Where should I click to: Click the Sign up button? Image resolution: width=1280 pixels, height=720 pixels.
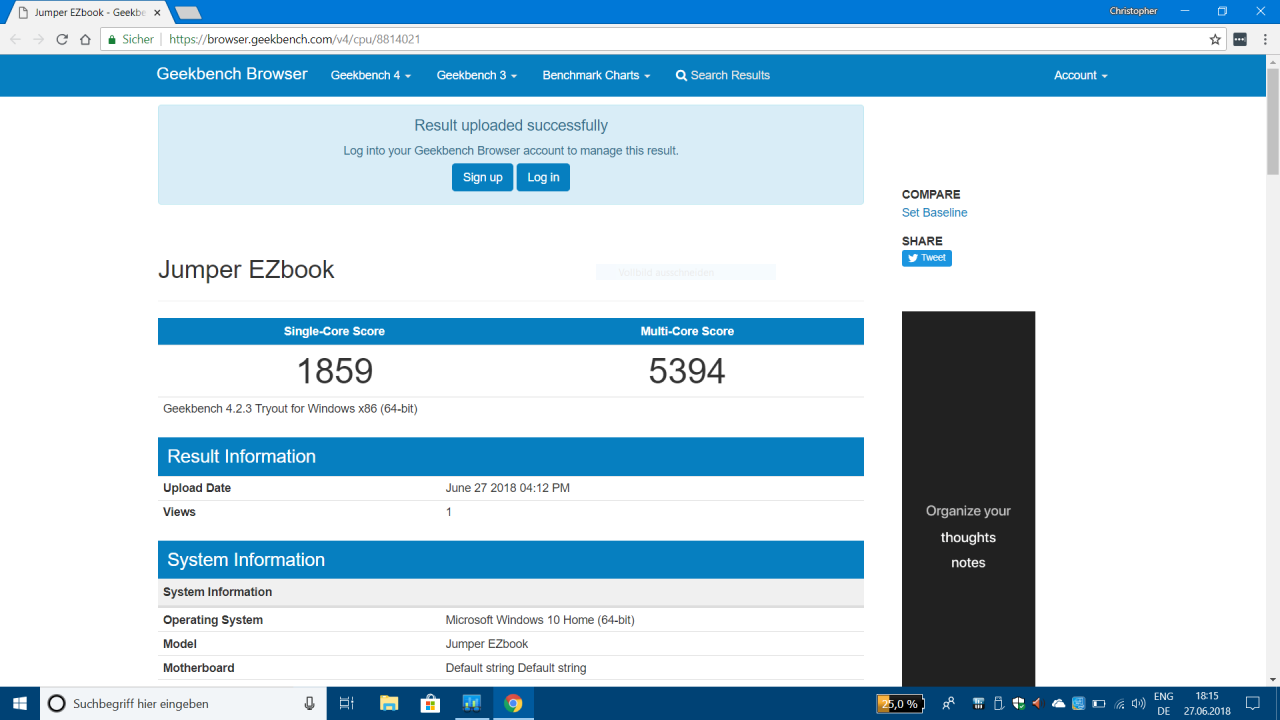click(x=482, y=177)
